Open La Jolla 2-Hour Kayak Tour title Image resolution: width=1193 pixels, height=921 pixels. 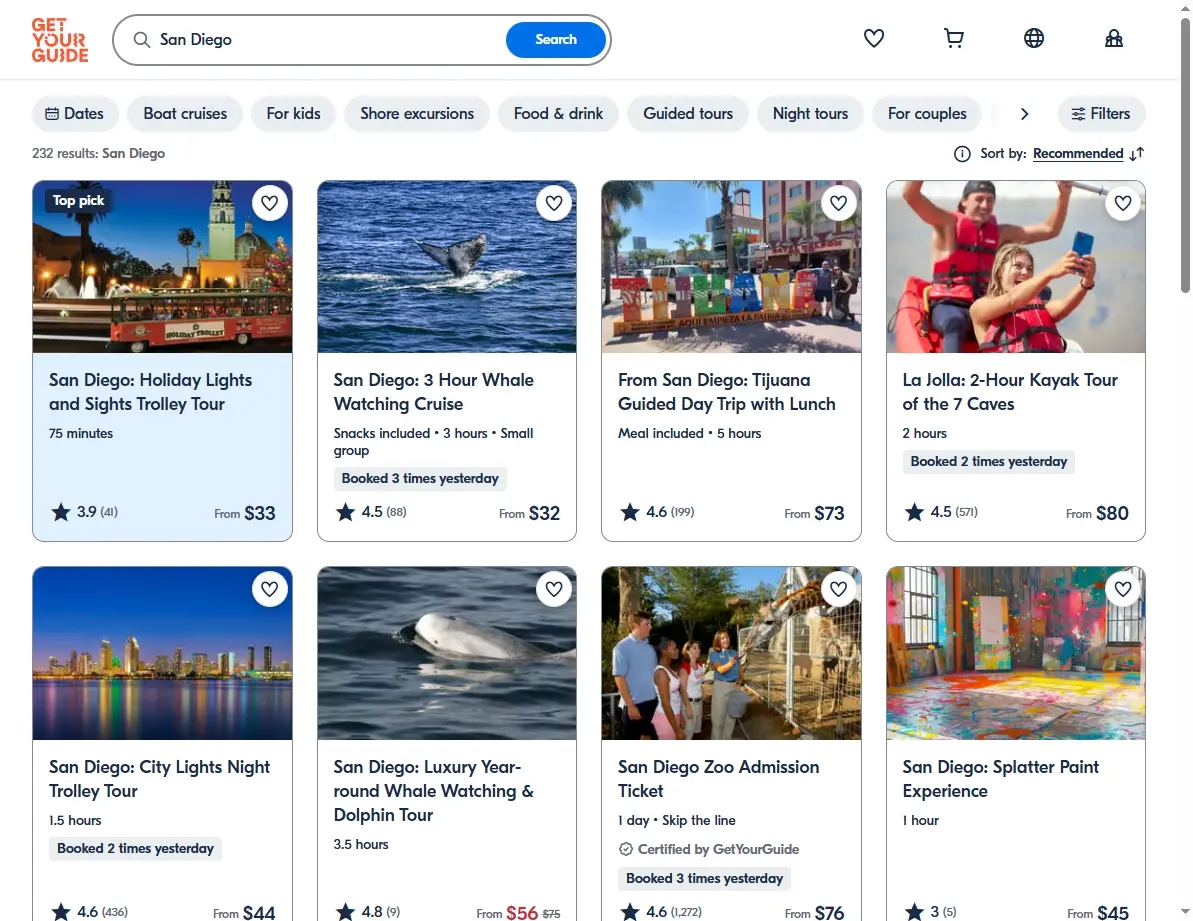click(x=1010, y=392)
